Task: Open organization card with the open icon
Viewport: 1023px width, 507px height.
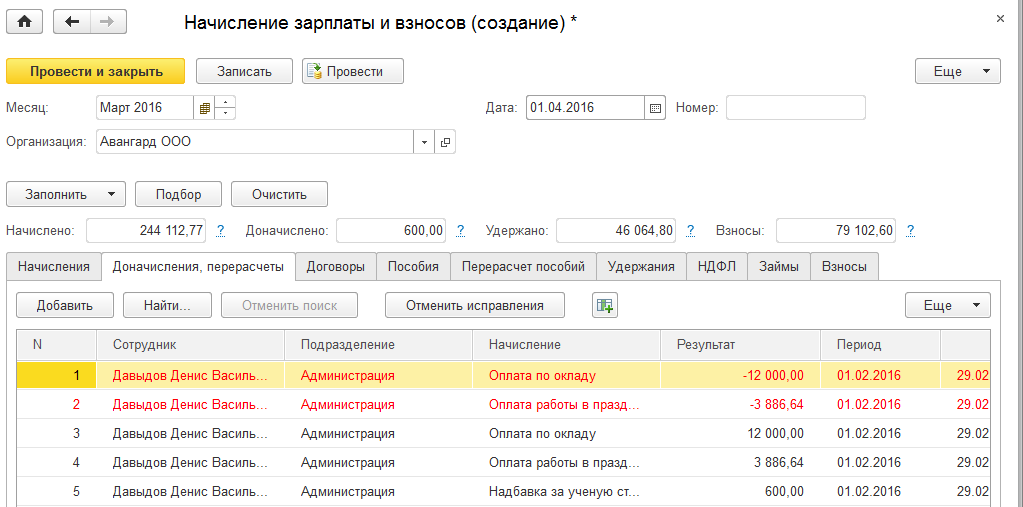Action: coord(445,142)
